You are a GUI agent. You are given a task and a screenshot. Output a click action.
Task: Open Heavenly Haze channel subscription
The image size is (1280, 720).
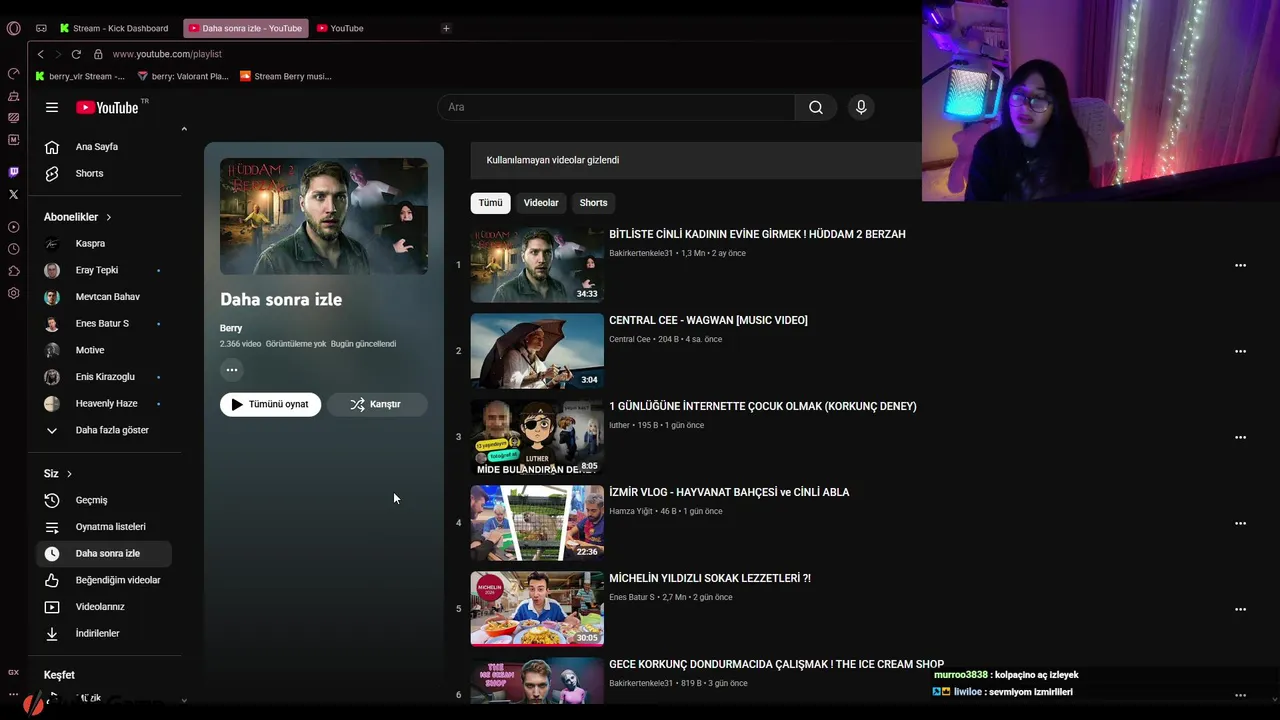(104, 403)
